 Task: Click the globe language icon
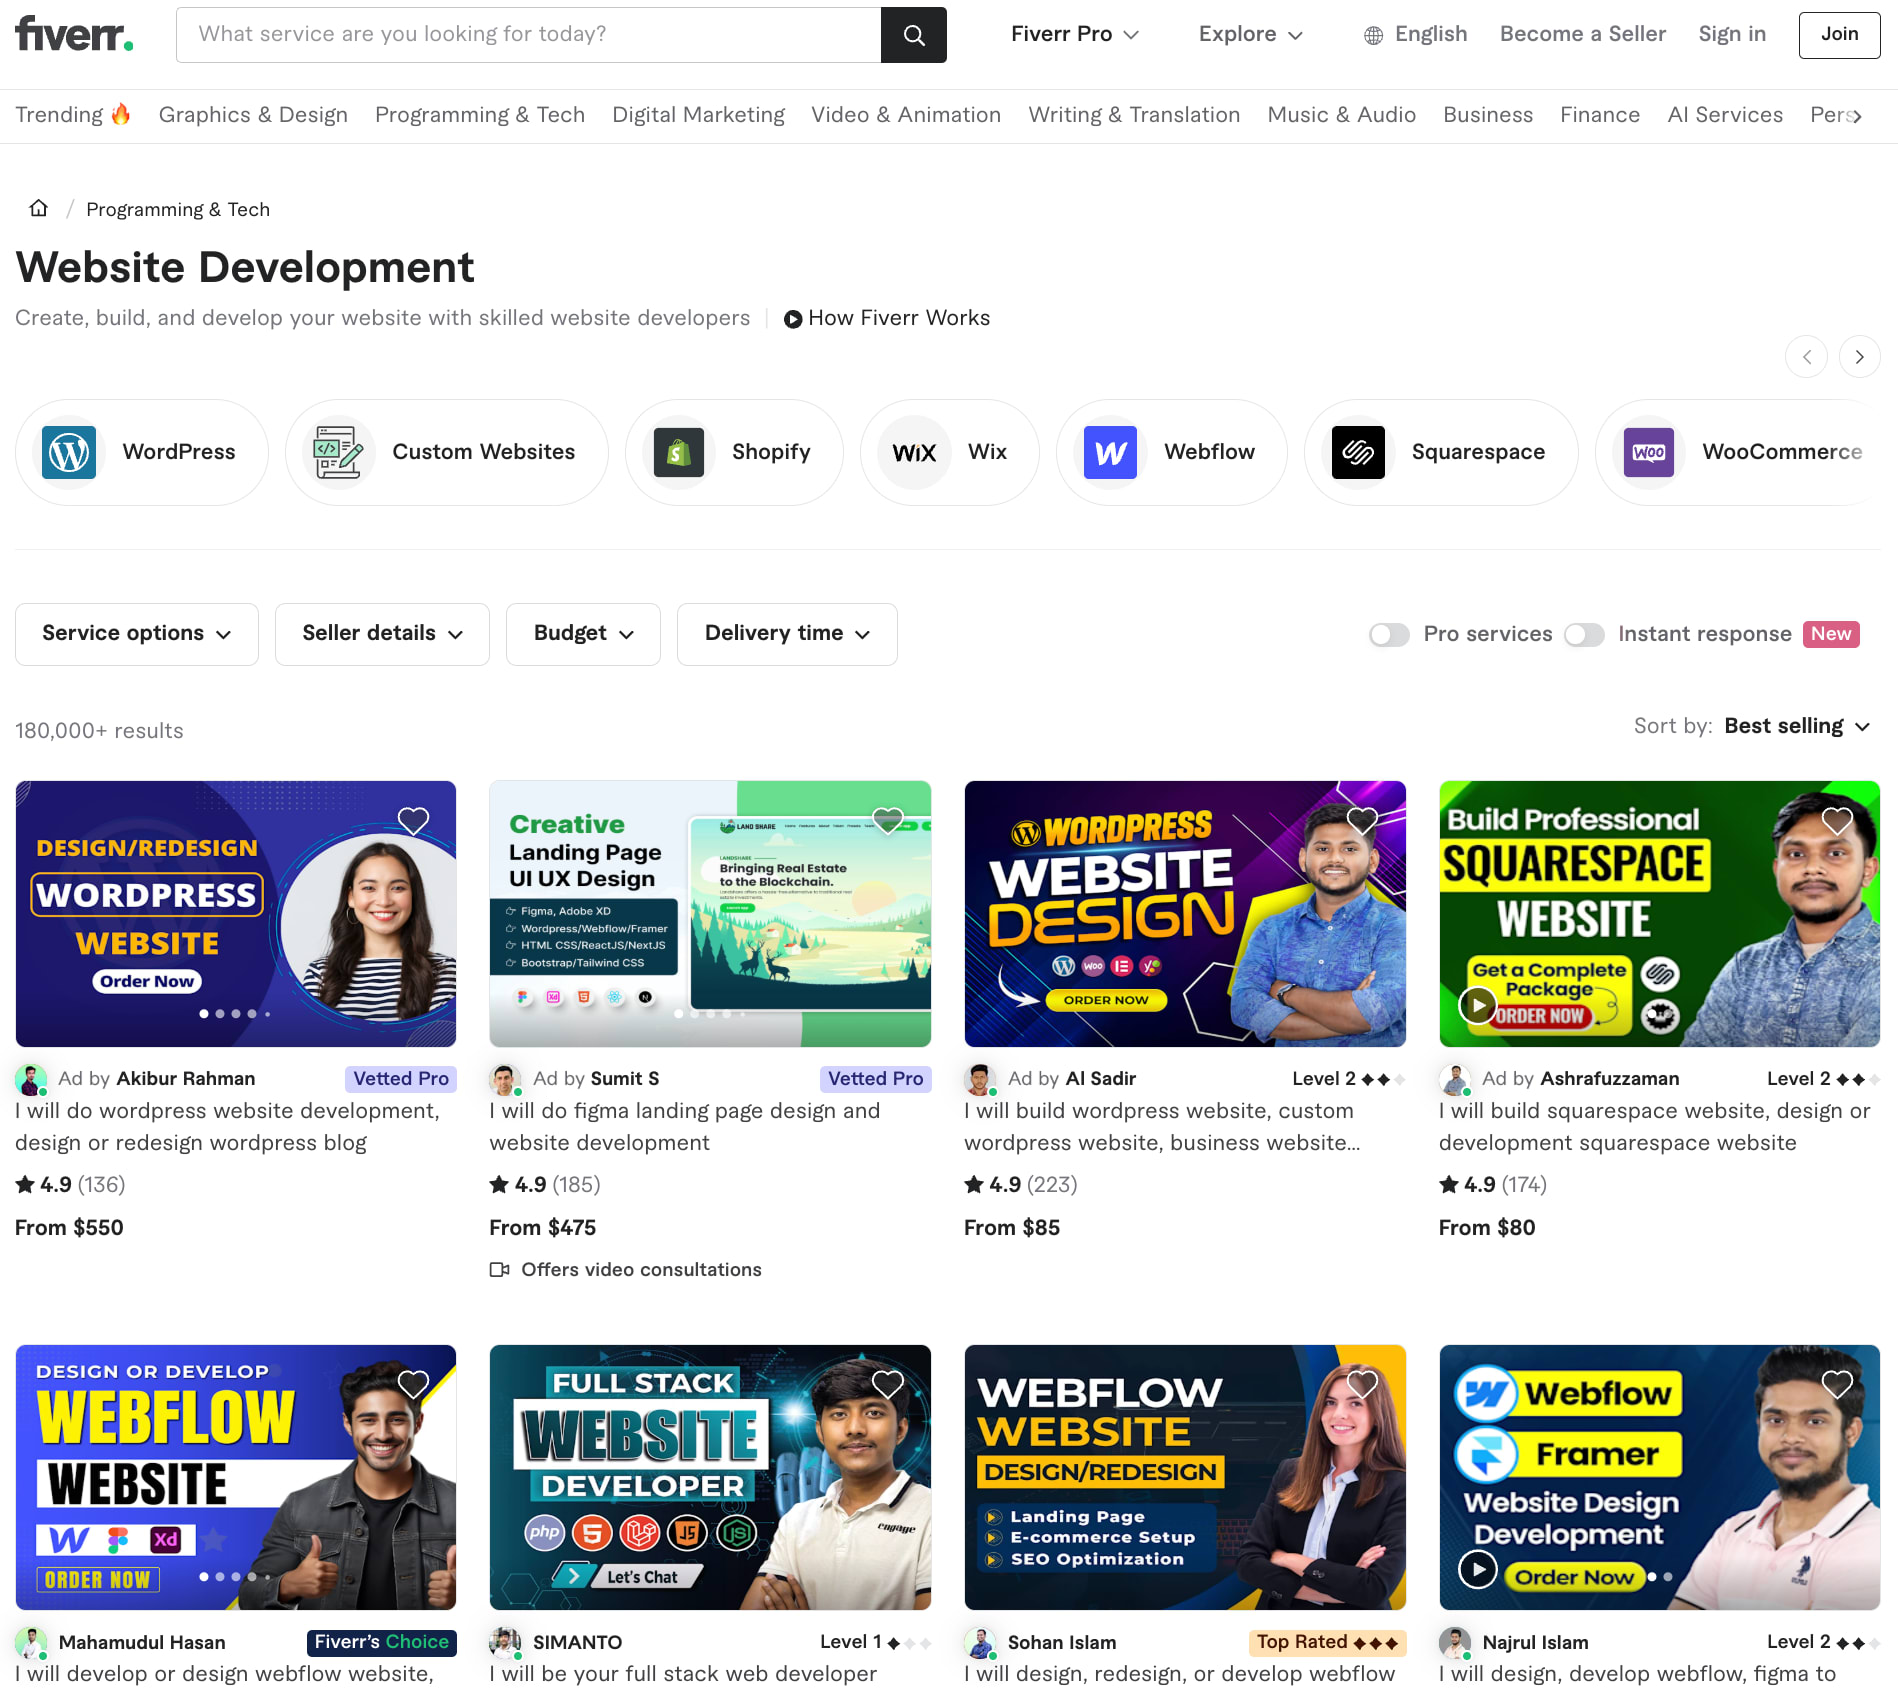(x=1374, y=35)
